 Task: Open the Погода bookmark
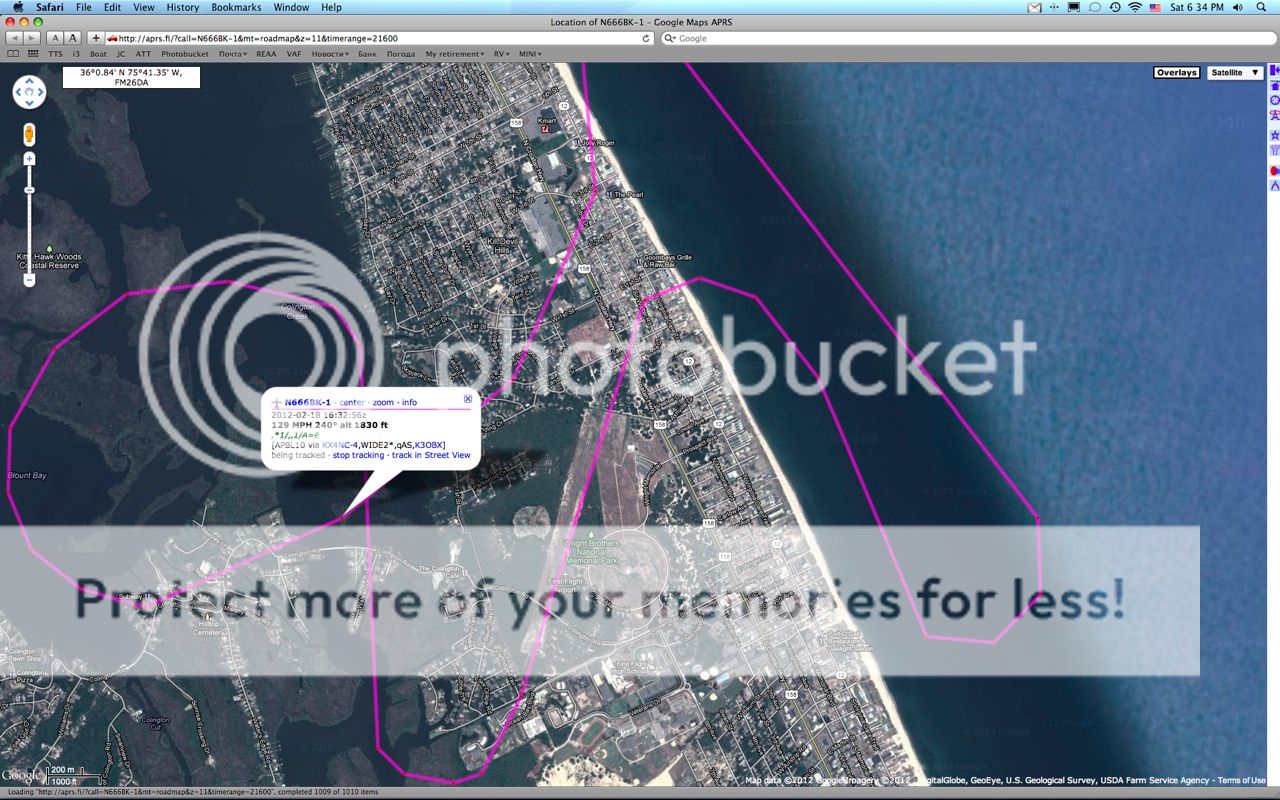coord(401,54)
